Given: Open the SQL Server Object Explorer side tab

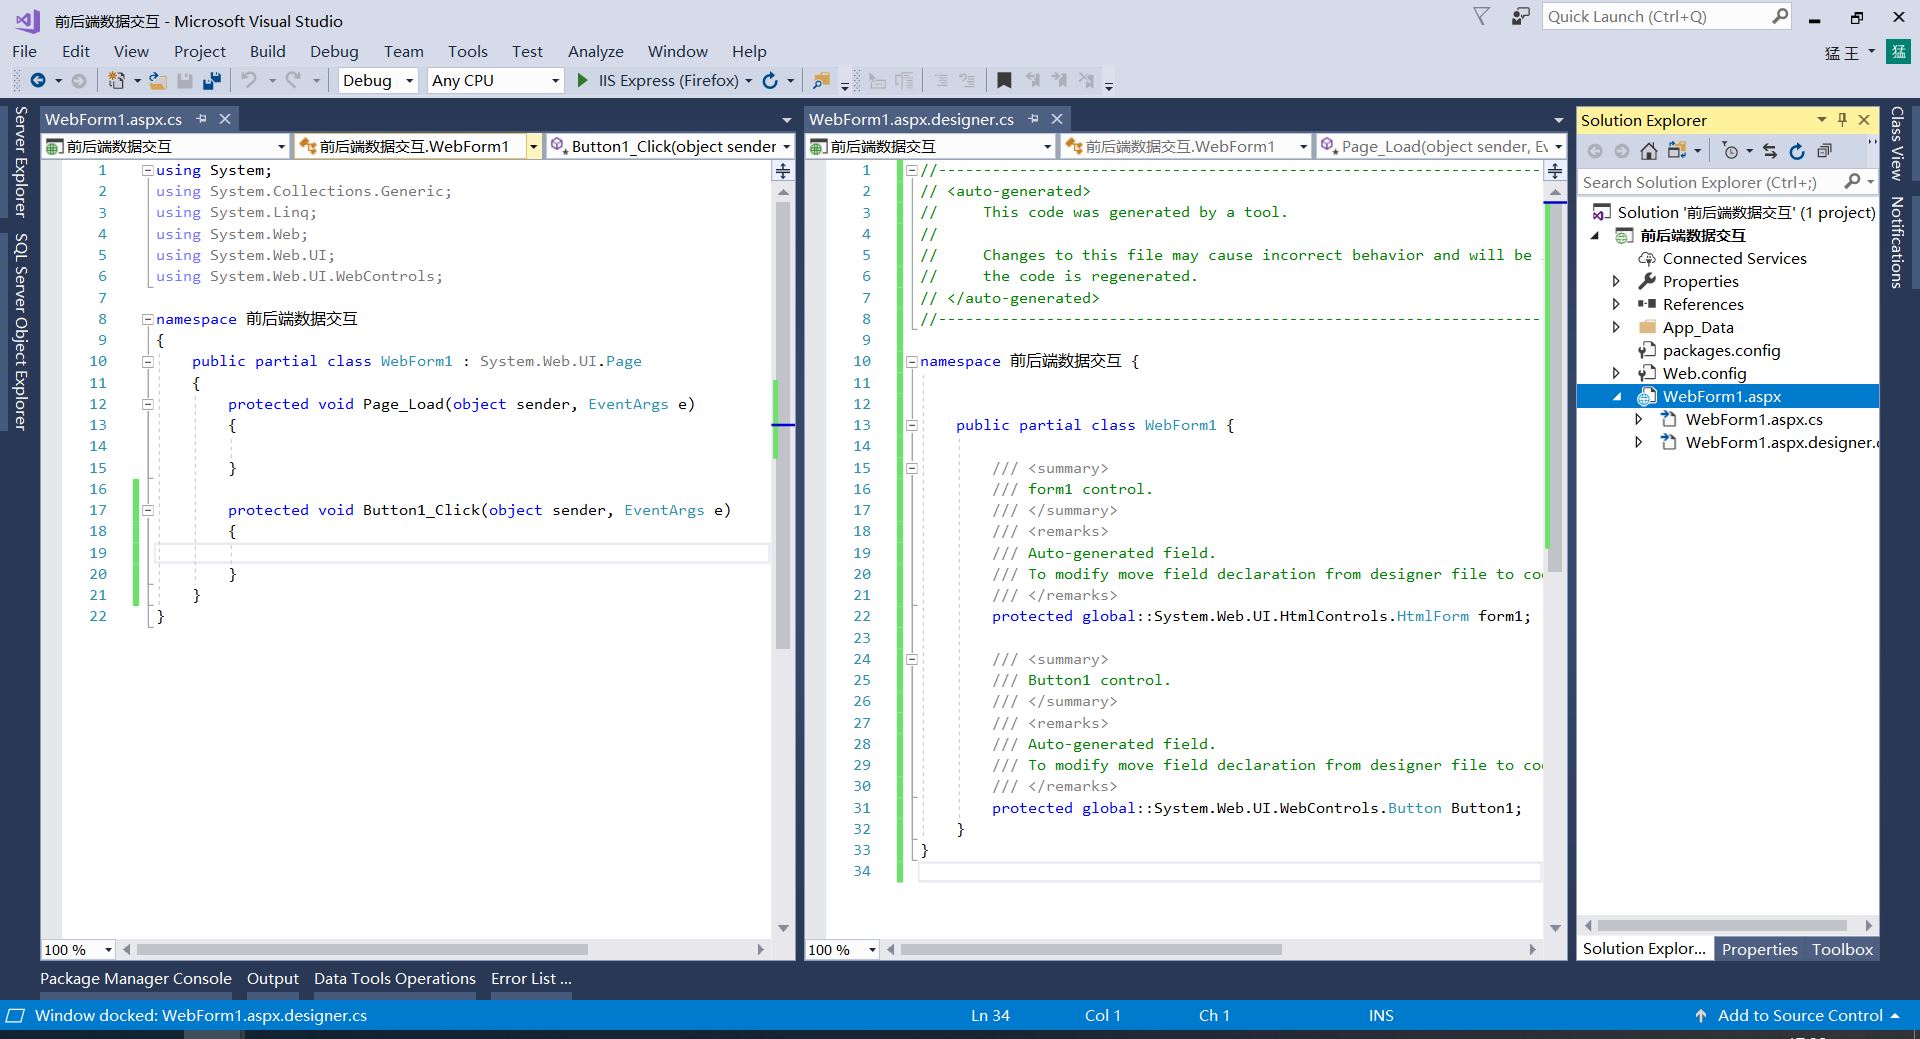Looking at the screenshot, I should click(20, 331).
